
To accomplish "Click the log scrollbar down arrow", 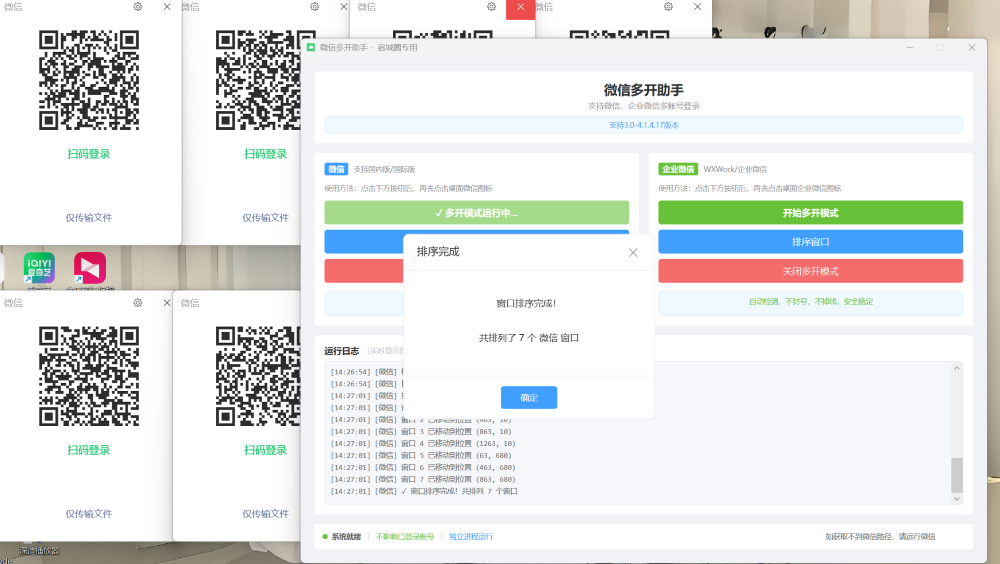I will (957, 499).
